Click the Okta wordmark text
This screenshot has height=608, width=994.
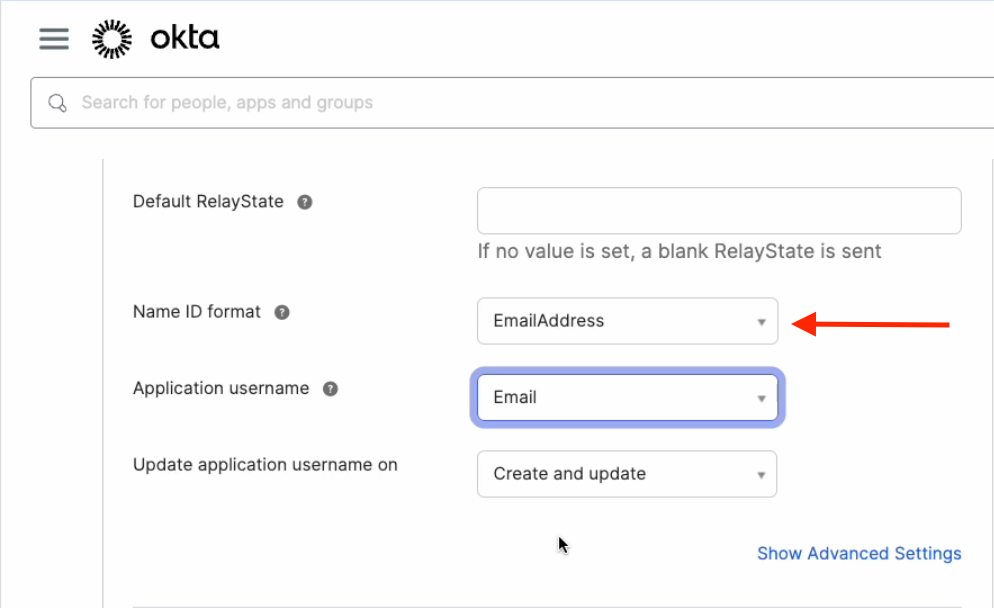pyautogui.click(x=184, y=39)
